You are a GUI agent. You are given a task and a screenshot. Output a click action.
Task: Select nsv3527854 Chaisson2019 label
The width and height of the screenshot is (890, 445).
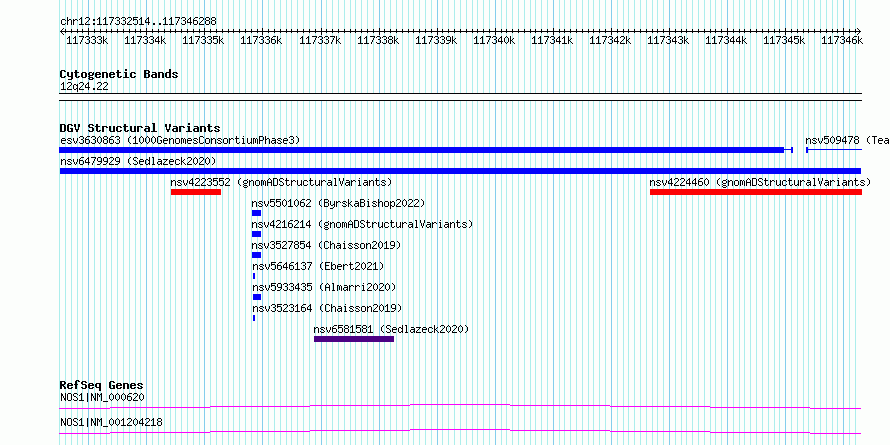(x=326, y=246)
